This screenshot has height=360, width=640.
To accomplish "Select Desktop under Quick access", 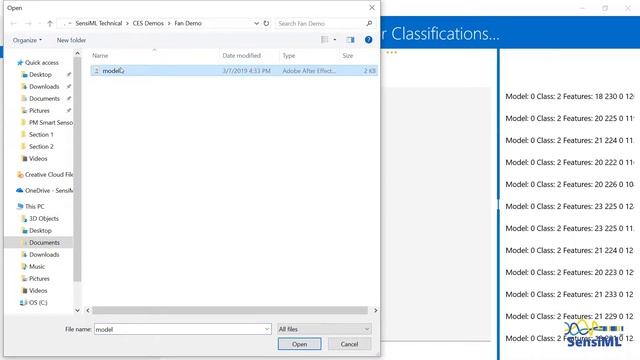I will coord(40,75).
